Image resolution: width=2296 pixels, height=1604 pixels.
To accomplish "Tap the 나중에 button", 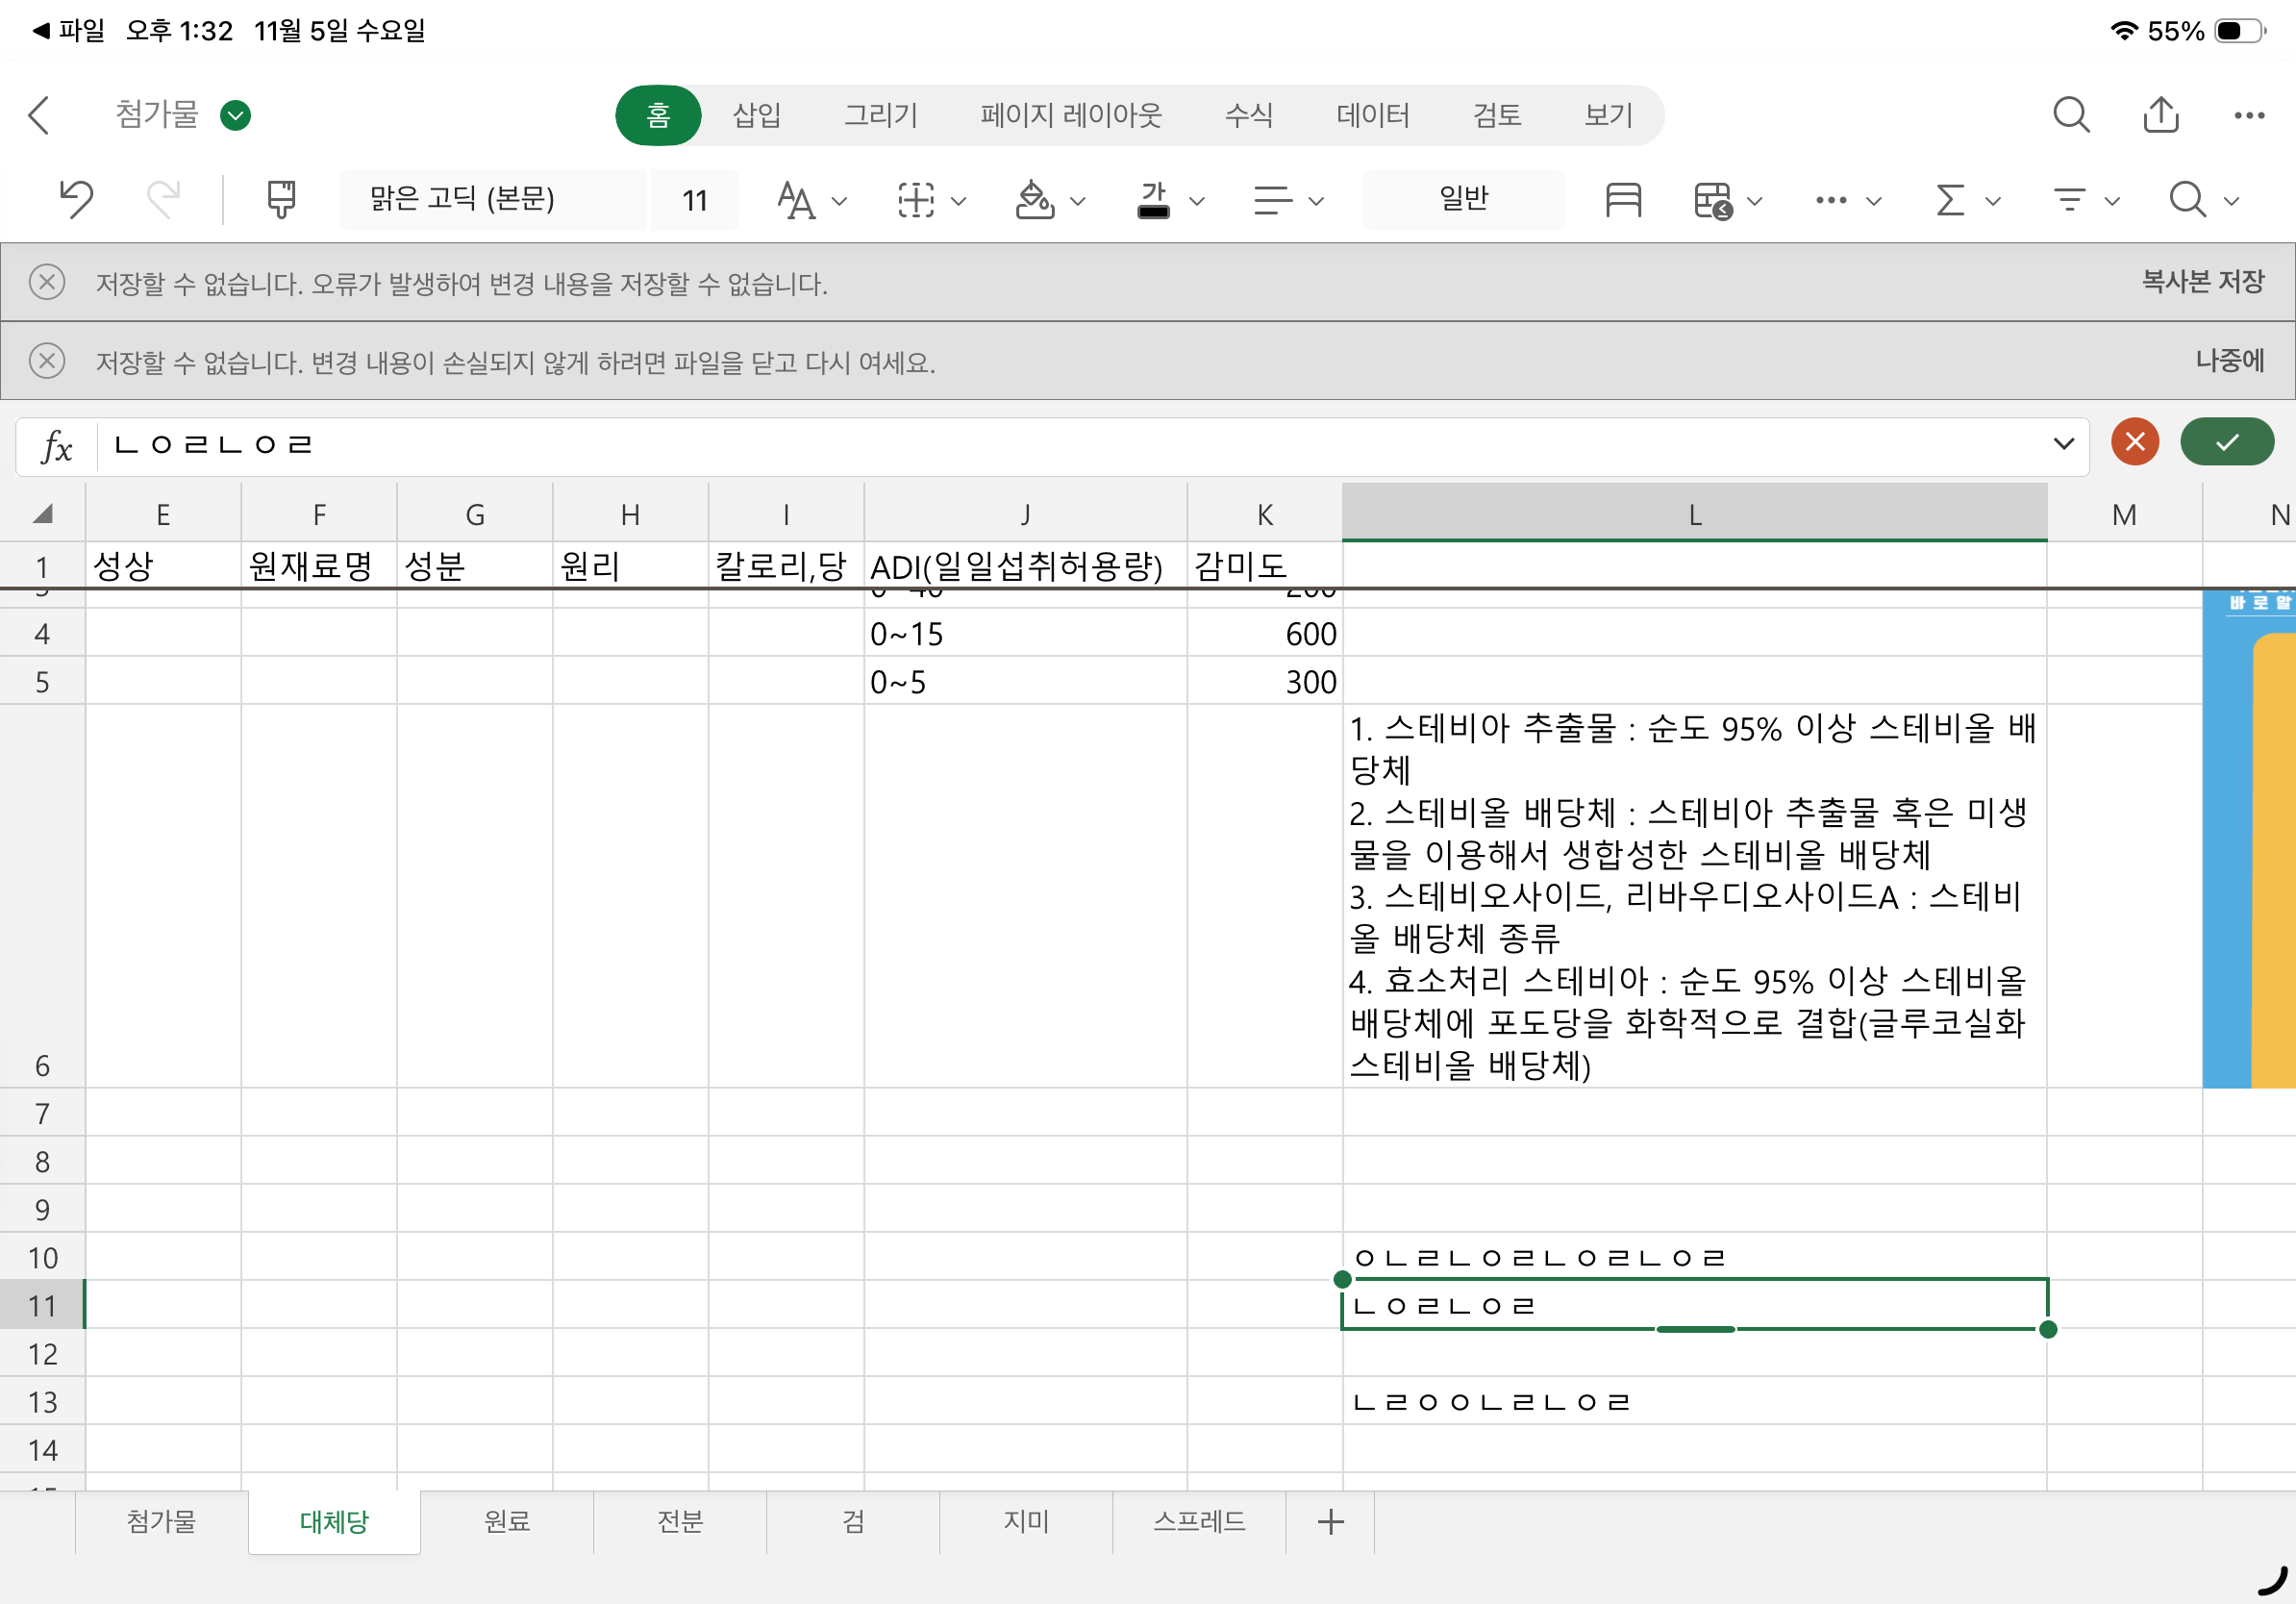I will (2229, 360).
